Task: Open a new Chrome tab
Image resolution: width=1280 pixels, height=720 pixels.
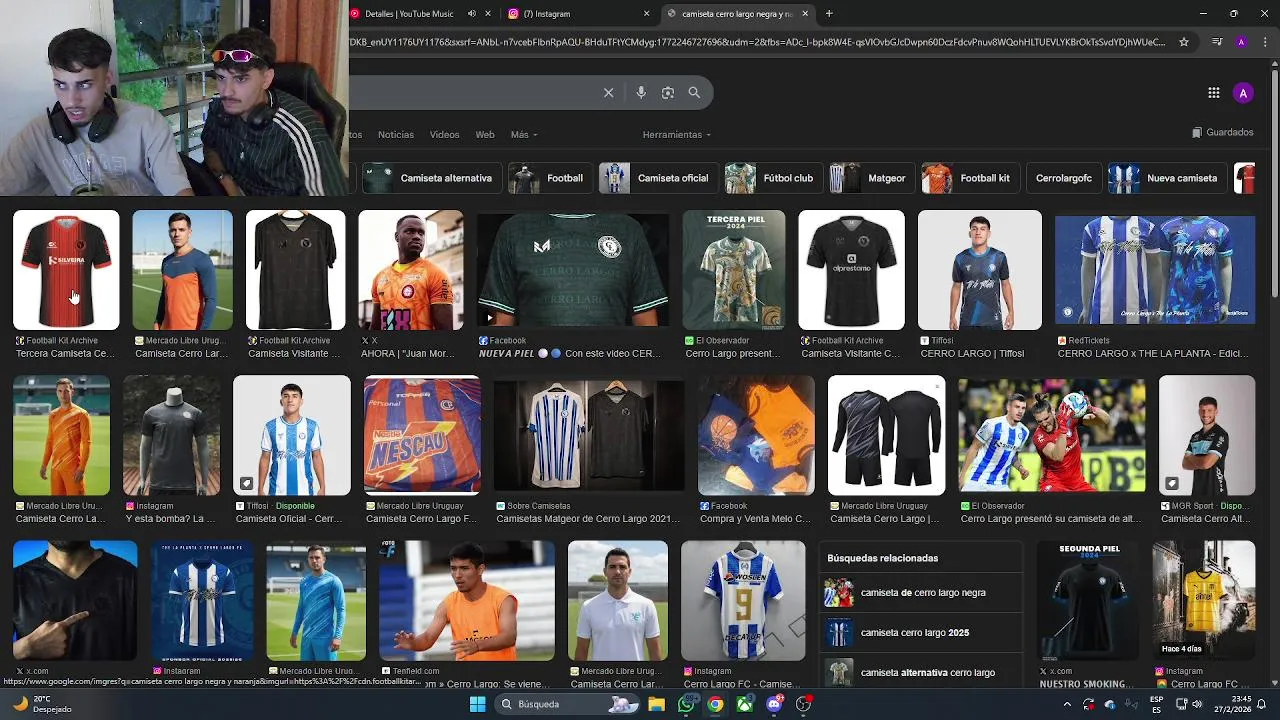Action: coord(829,14)
